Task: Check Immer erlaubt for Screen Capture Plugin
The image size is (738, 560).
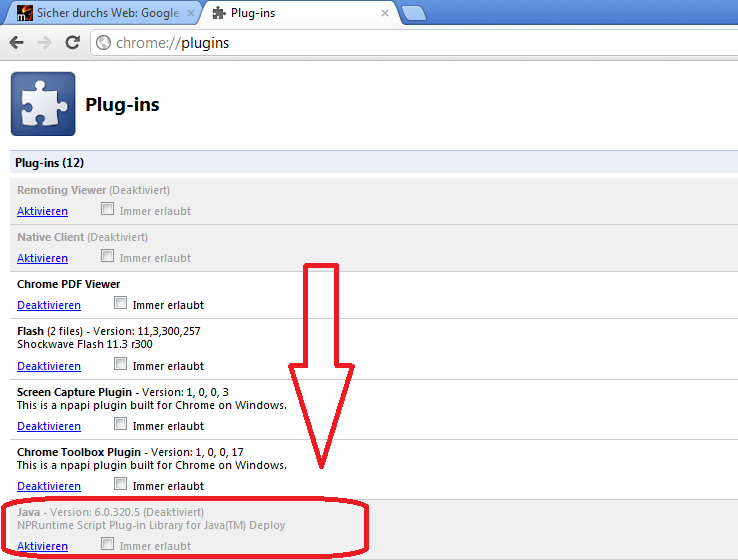Action: click(x=120, y=424)
